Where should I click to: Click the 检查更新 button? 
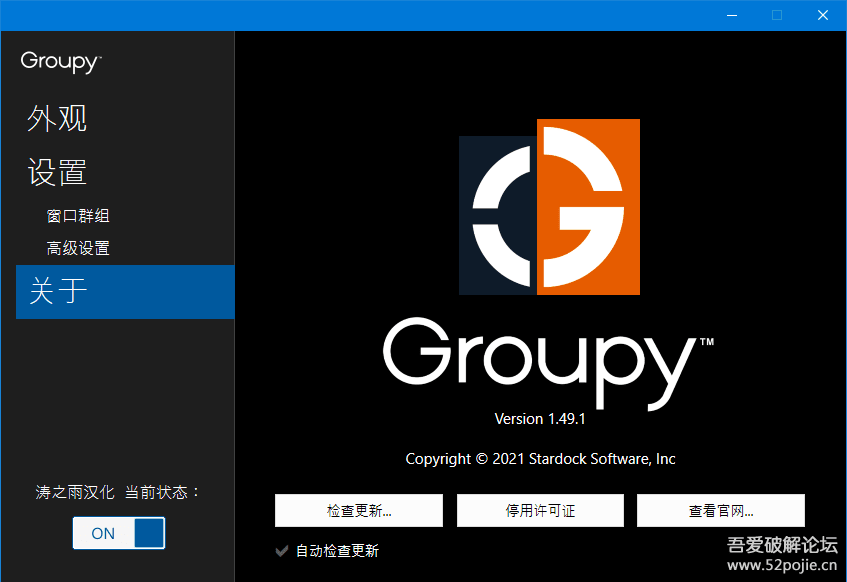(359, 510)
